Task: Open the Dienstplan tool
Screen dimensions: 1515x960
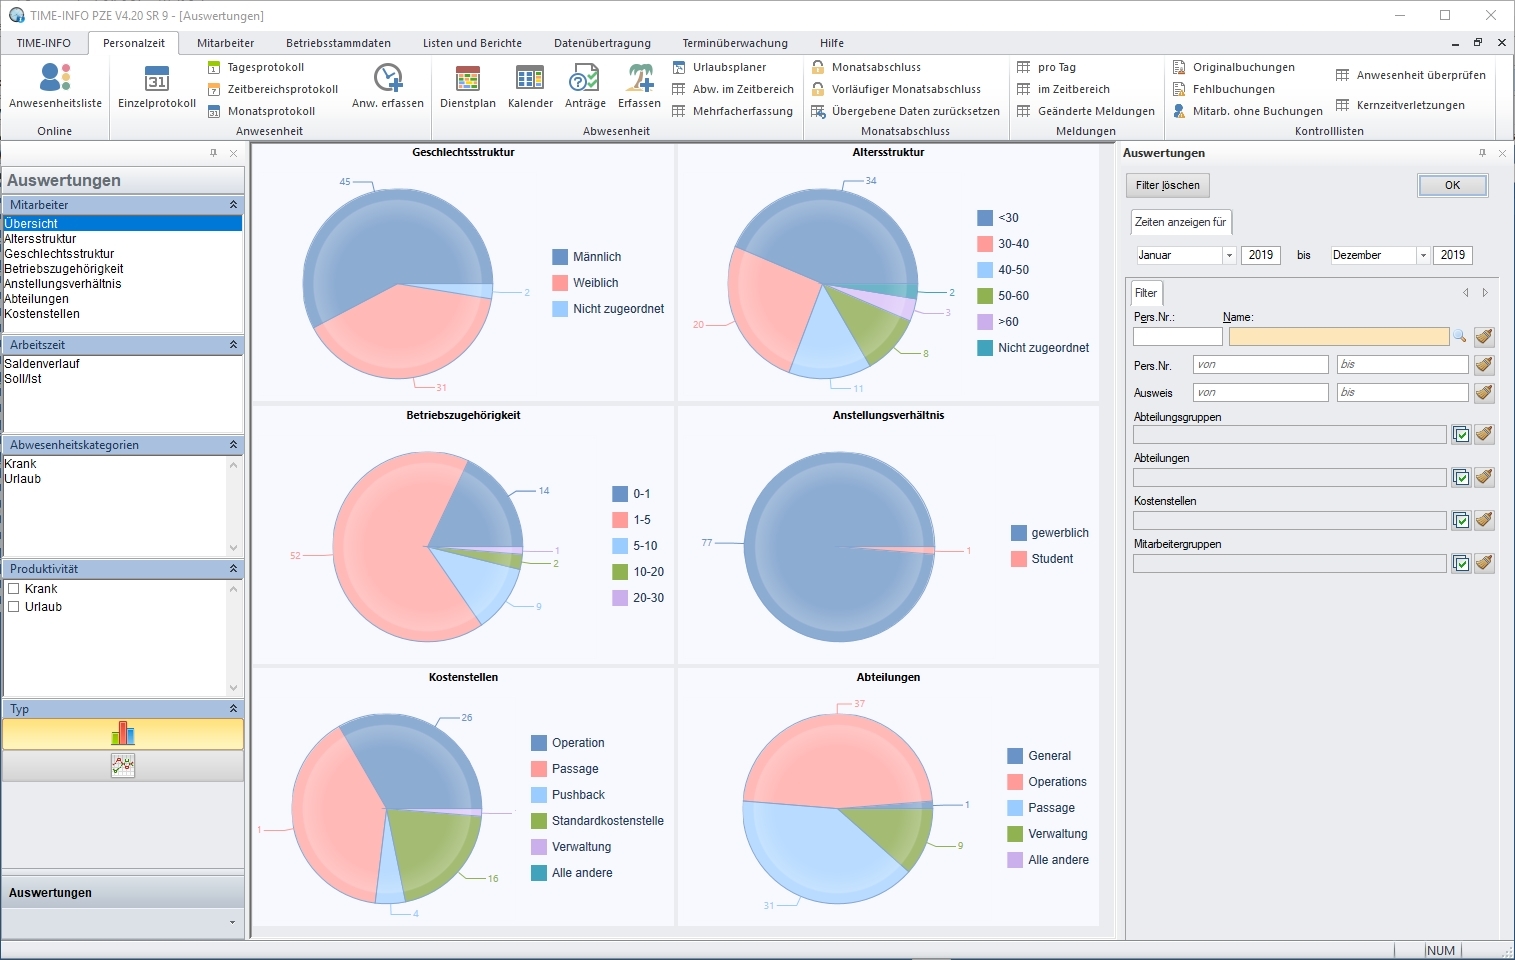Action: tap(468, 85)
